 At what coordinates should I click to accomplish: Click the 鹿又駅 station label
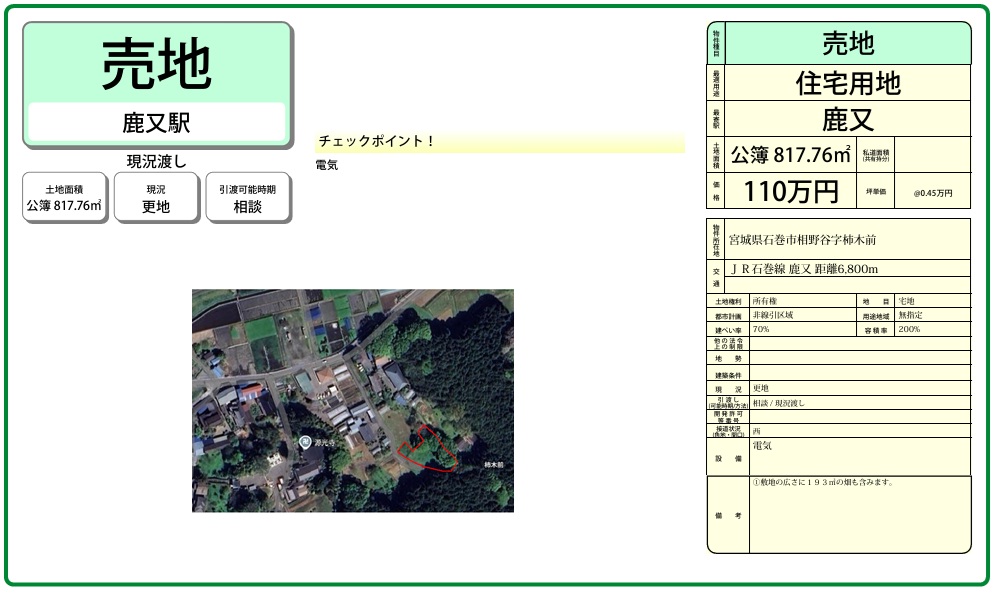point(157,123)
